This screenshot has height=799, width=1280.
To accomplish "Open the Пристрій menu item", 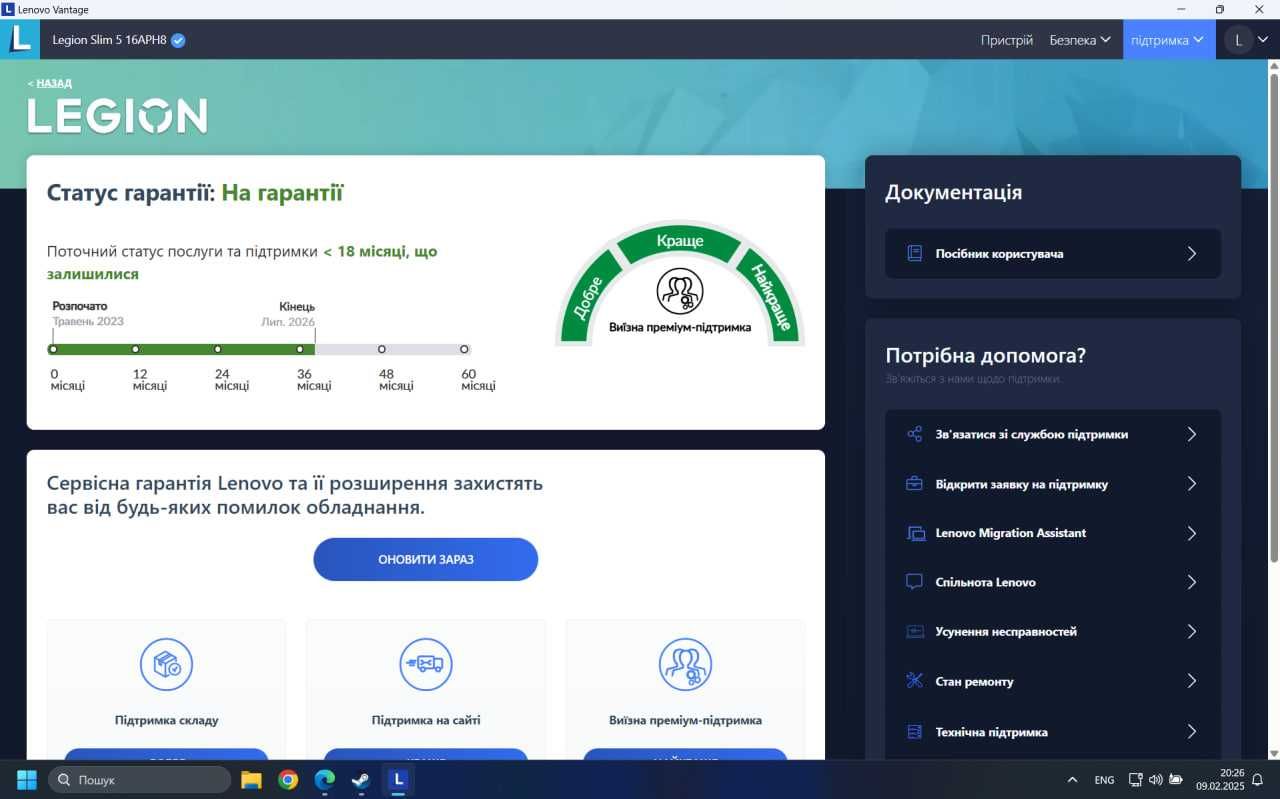I will pos(1007,40).
